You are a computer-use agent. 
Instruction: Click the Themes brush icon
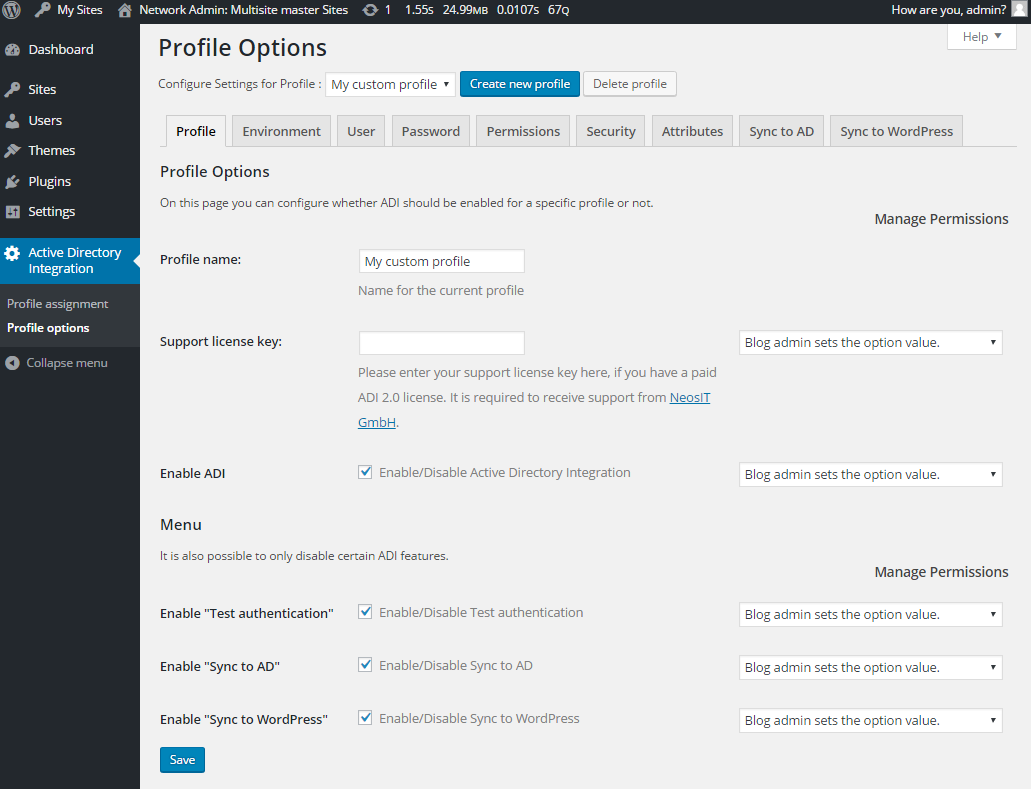point(13,151)
